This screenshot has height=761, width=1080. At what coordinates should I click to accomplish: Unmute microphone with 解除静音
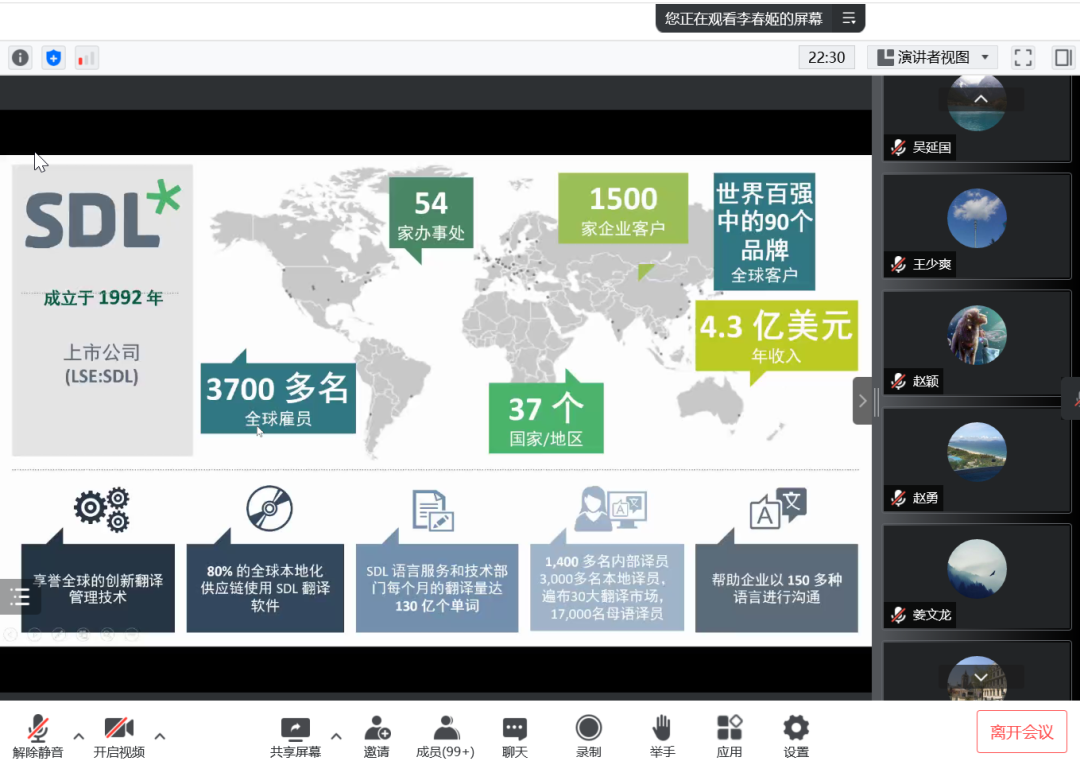point(38,736)
